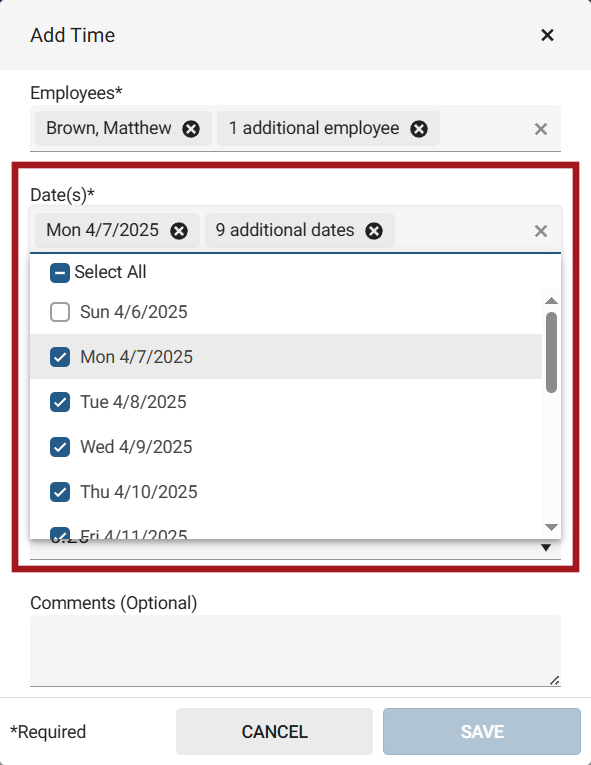Check the Sun 4/6/2025 date
591x765 pixels.
click(x=60, y=312)
